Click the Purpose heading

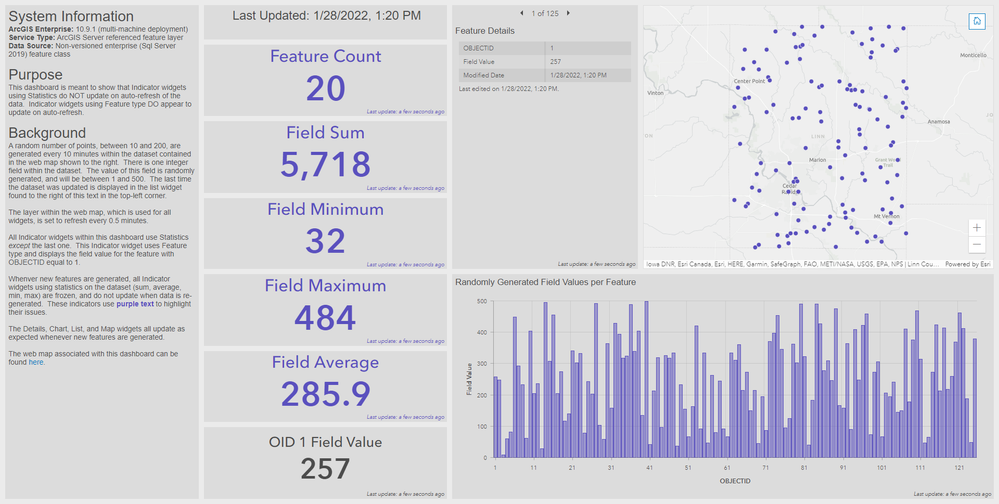tap(36, 75)
